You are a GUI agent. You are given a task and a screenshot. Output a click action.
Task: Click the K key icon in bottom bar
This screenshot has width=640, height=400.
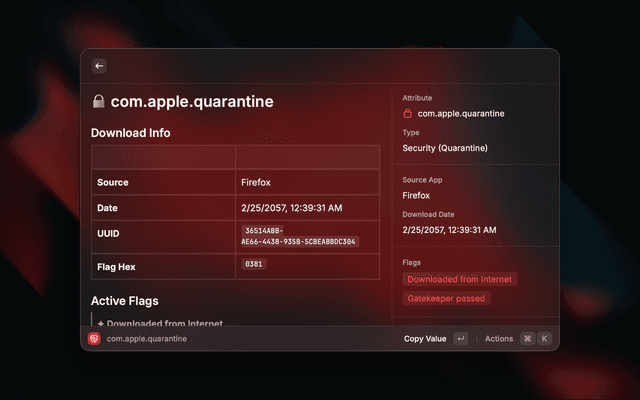coord(544,339)
